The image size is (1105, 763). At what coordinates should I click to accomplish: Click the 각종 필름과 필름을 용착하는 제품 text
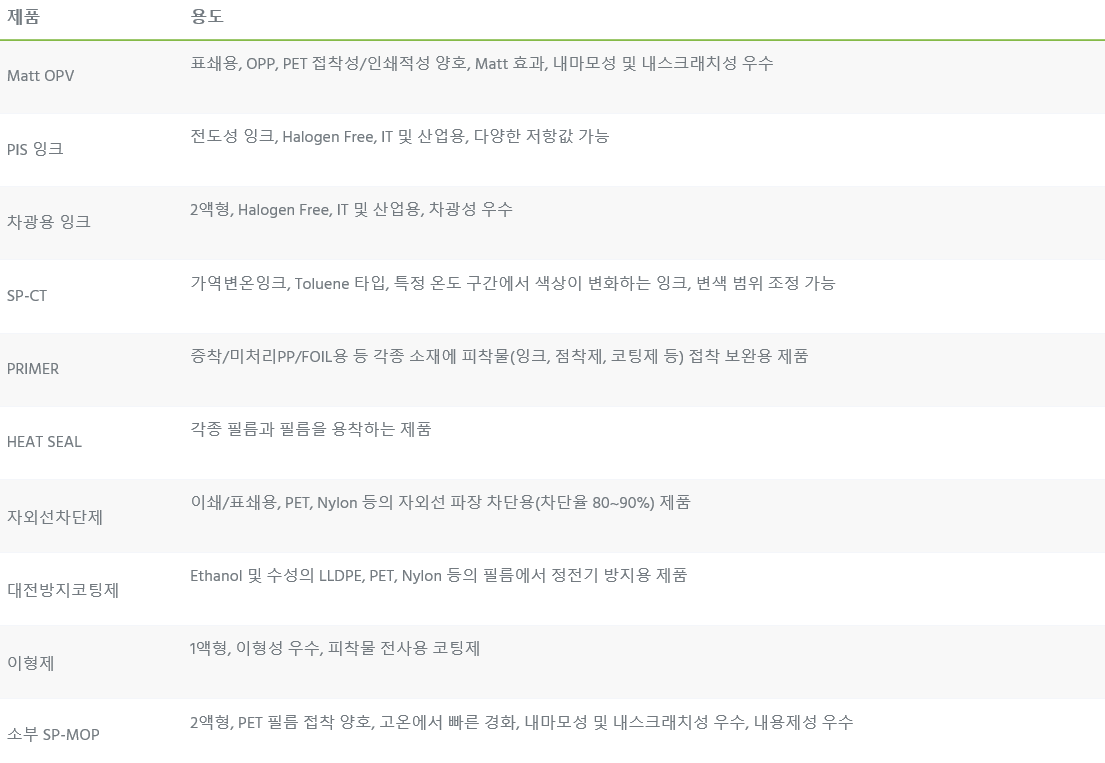click(311, 429)
